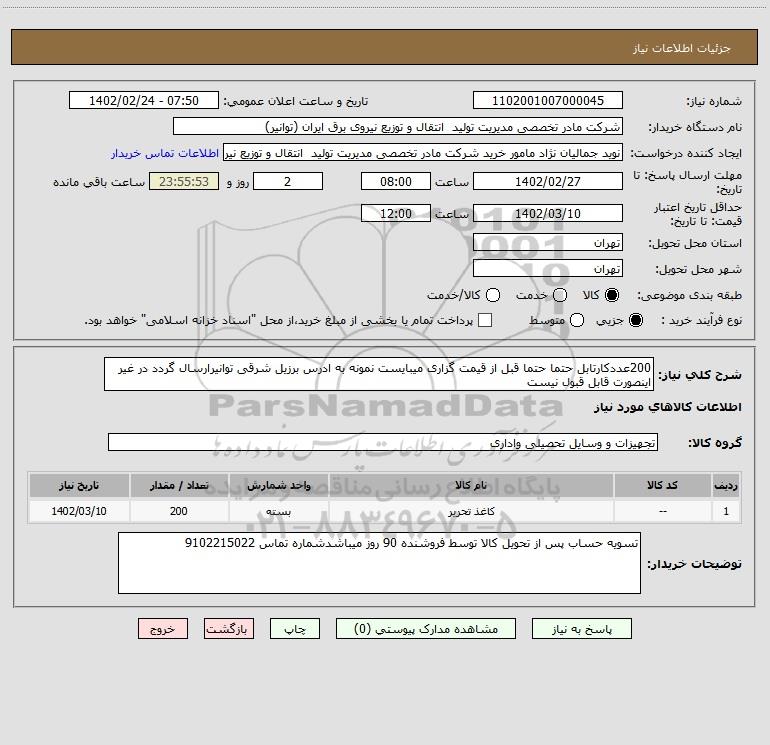Screen dimensions: 770x745
Task: Click the row number 1 cell
Action: pyautogui.click(x=726, y=511)
